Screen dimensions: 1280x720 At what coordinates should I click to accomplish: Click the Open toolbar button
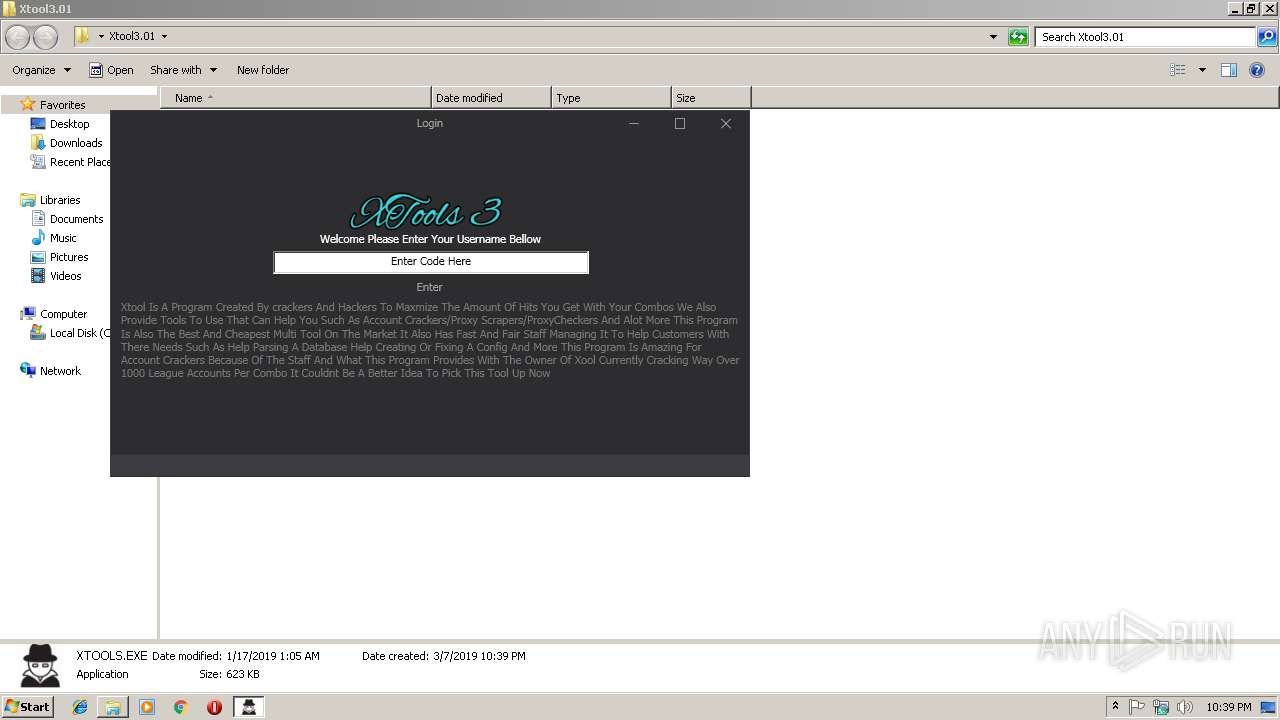[x=111, y=70]
